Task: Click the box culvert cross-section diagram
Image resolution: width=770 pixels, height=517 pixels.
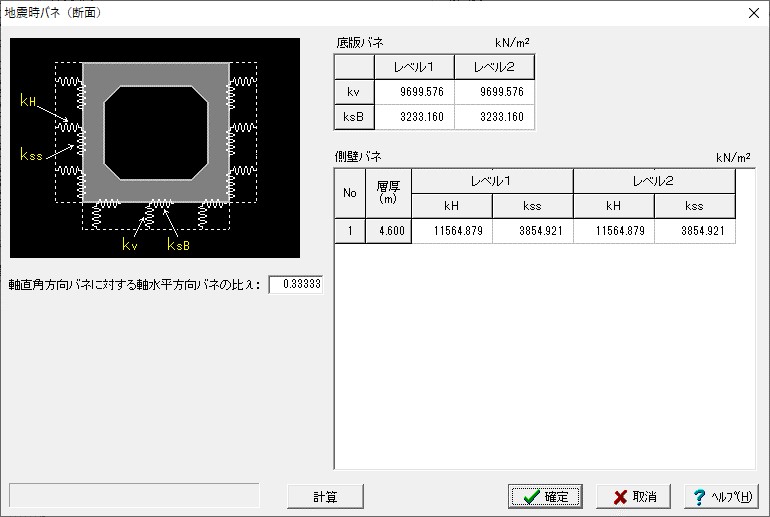Action: click(x=155, y=148)
